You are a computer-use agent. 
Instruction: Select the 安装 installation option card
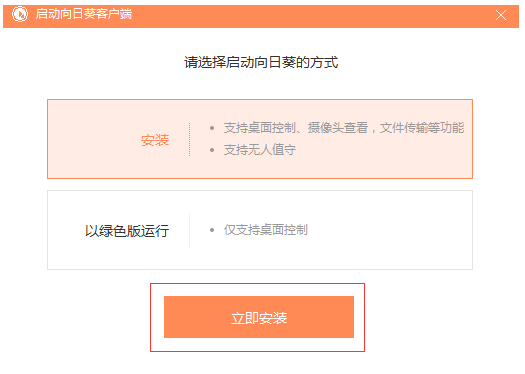pos(260,139)
